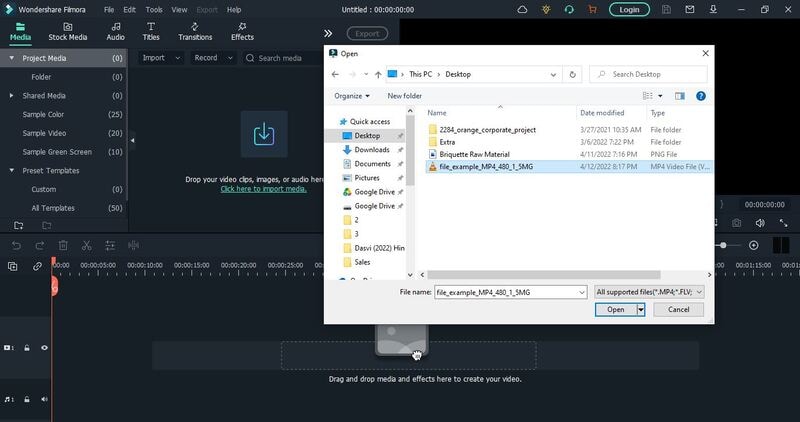The height and width of the screenshot is (422, 800).
Task: Click the mail message icon
Action: pos(690,9)
